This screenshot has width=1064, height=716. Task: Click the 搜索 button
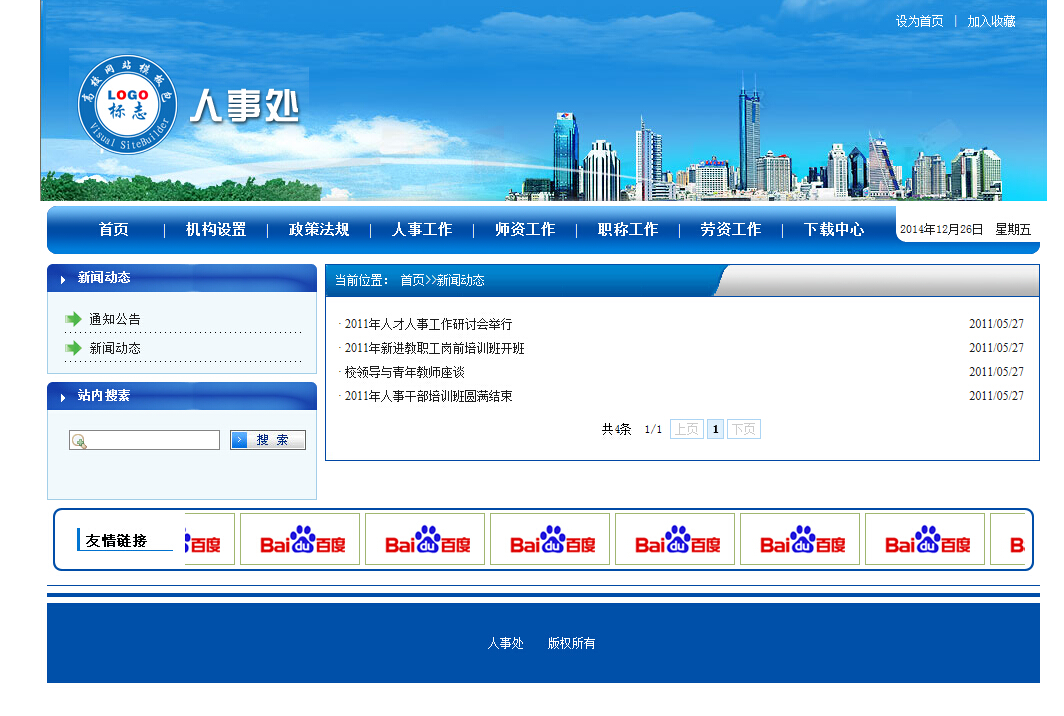click(268, 440)
